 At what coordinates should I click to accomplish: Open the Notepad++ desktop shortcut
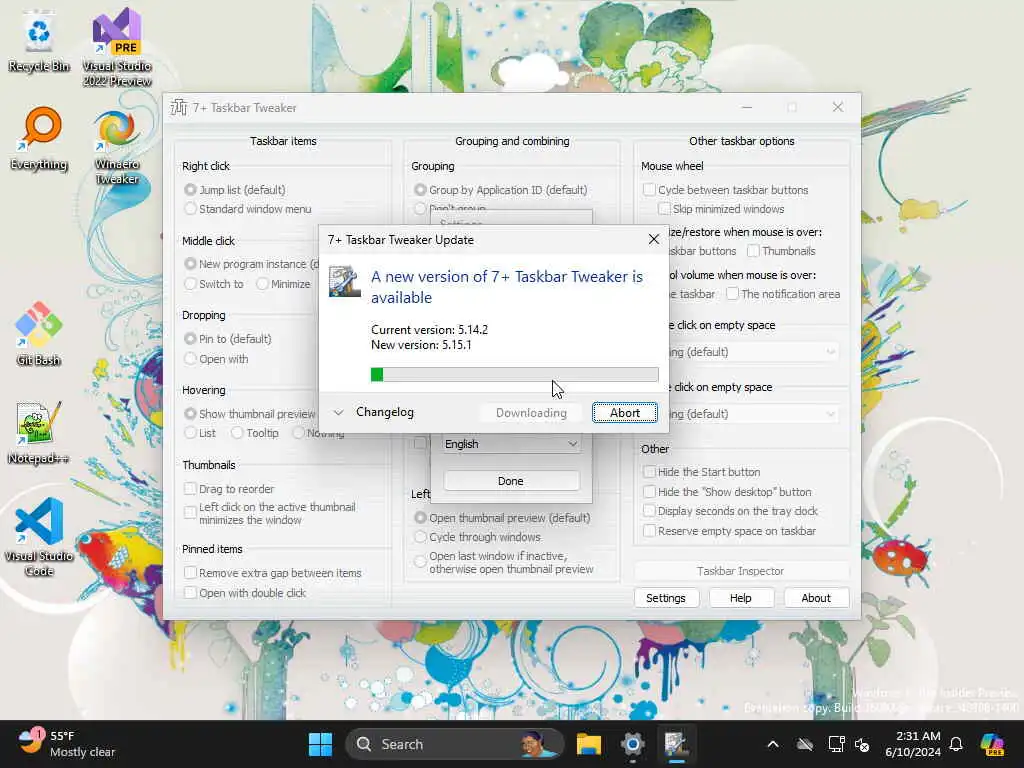click(x=39, y=432)
